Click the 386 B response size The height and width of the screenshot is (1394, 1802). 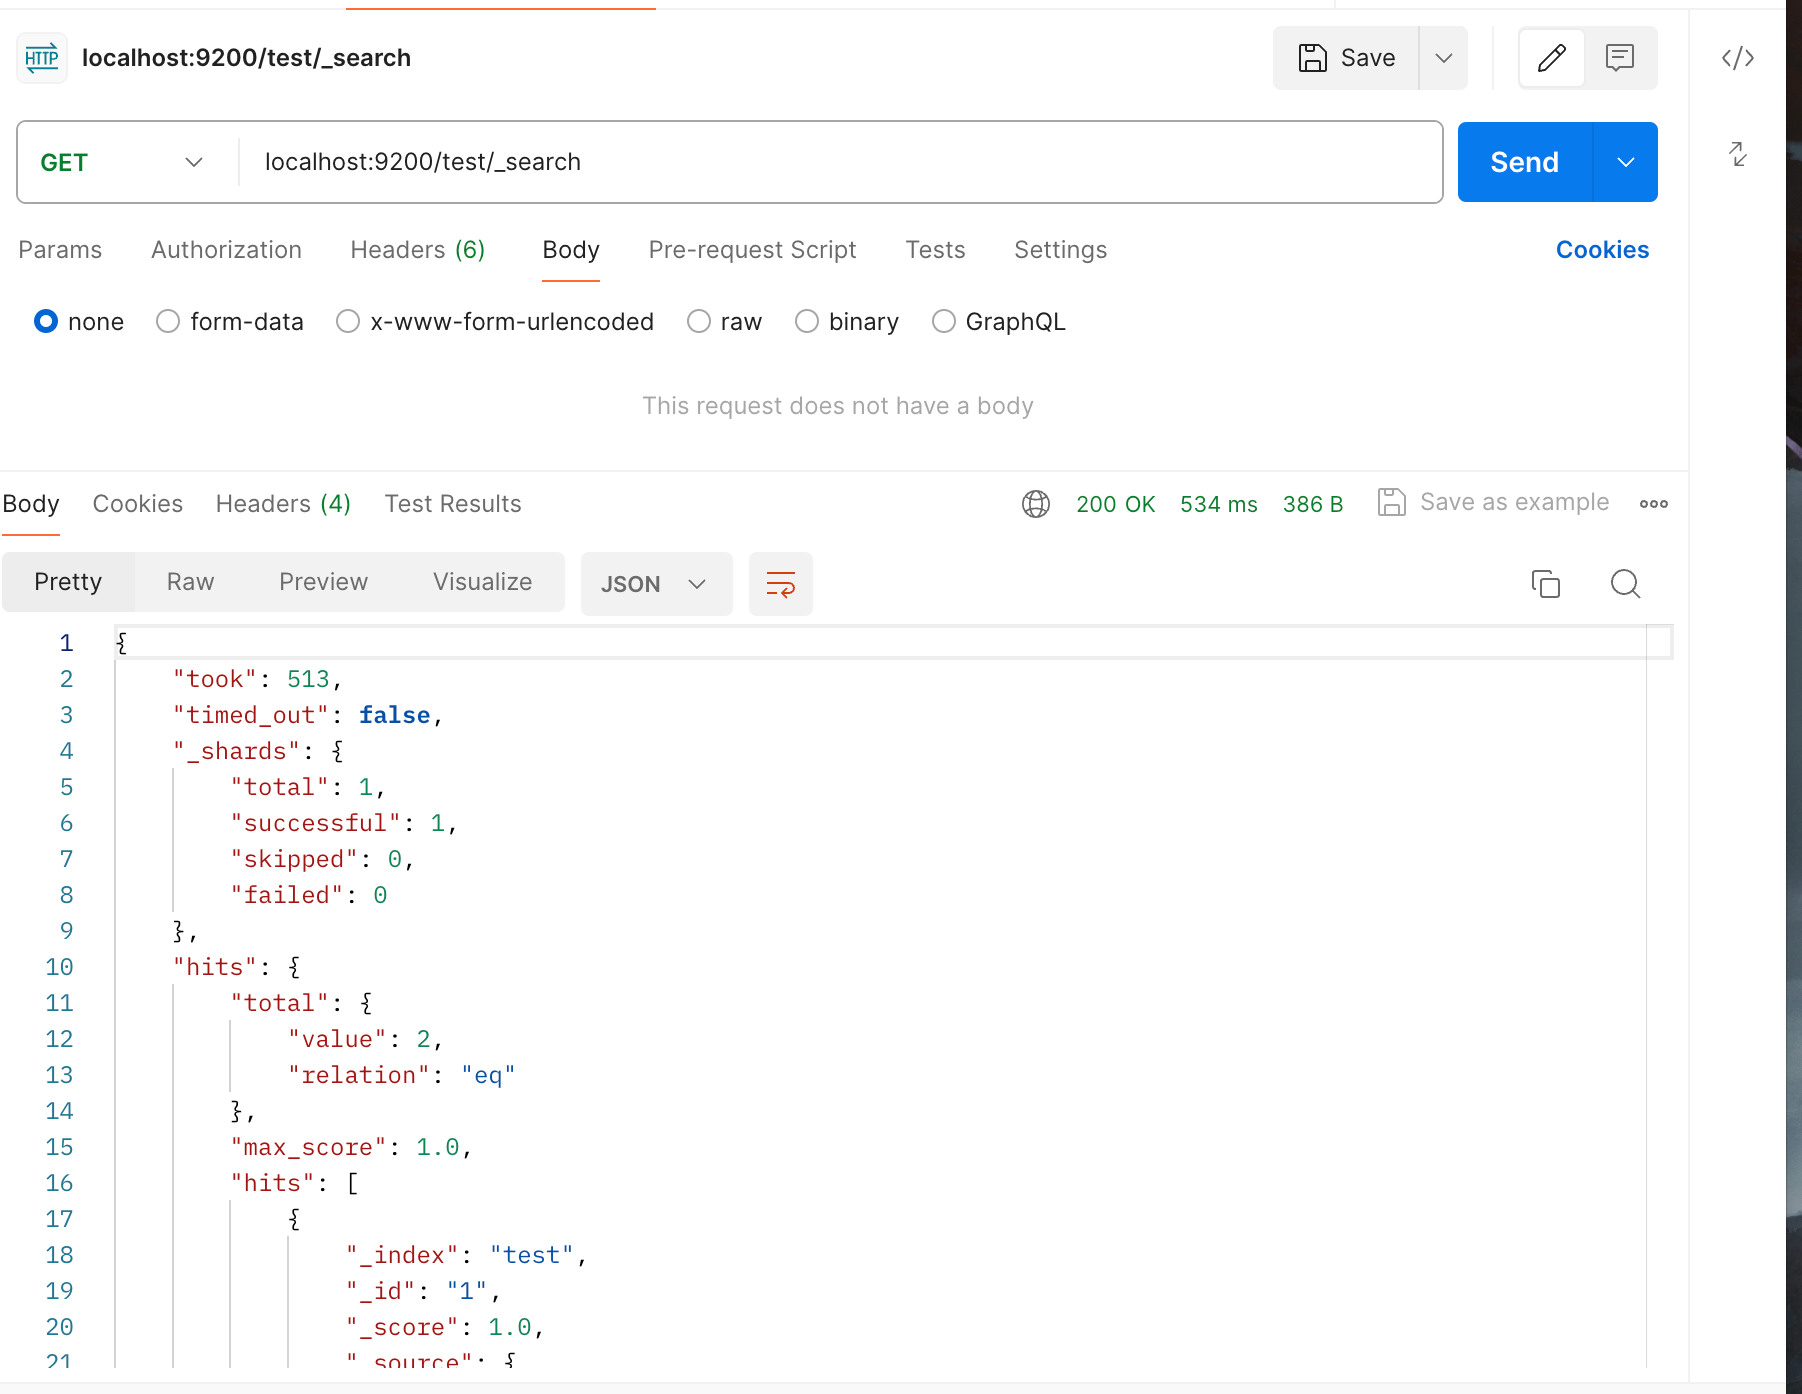tap(1313, 504)
